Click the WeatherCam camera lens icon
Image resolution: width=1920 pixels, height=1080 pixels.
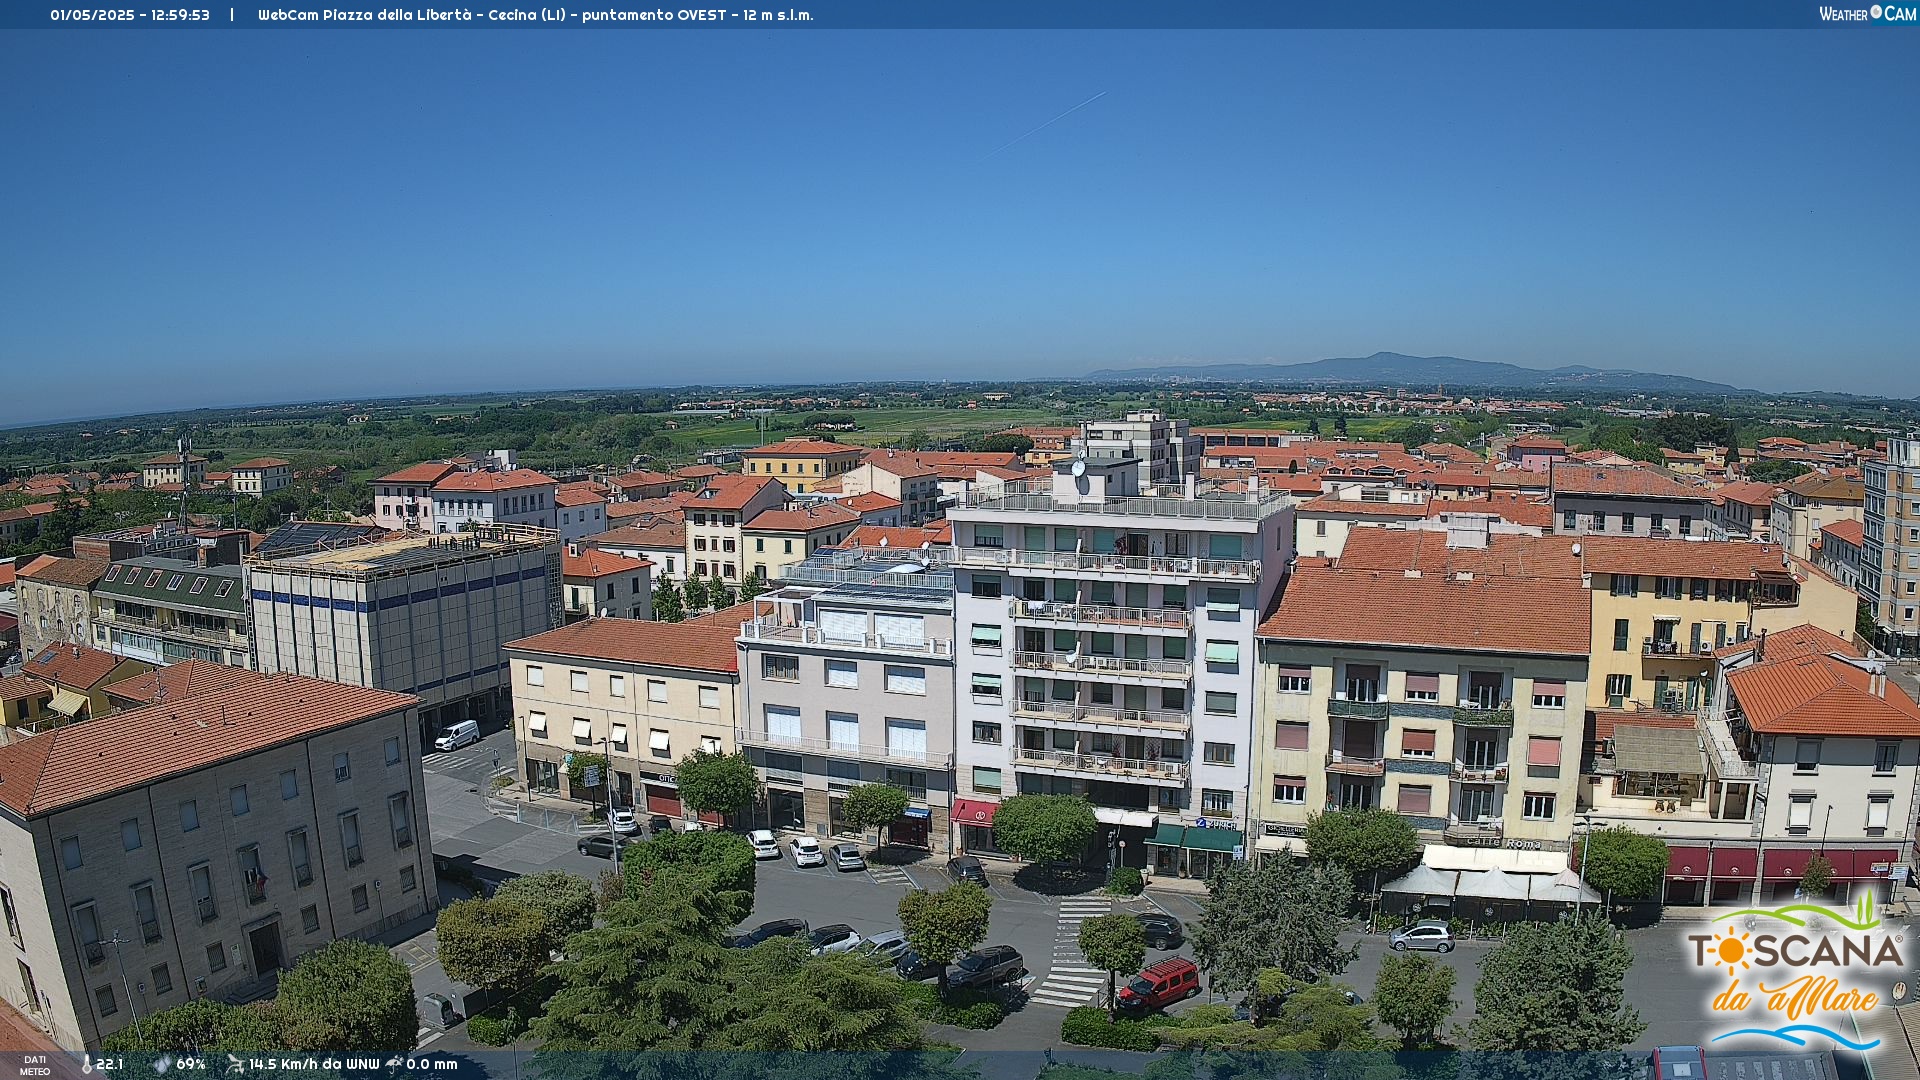(x=1876, y=12)
